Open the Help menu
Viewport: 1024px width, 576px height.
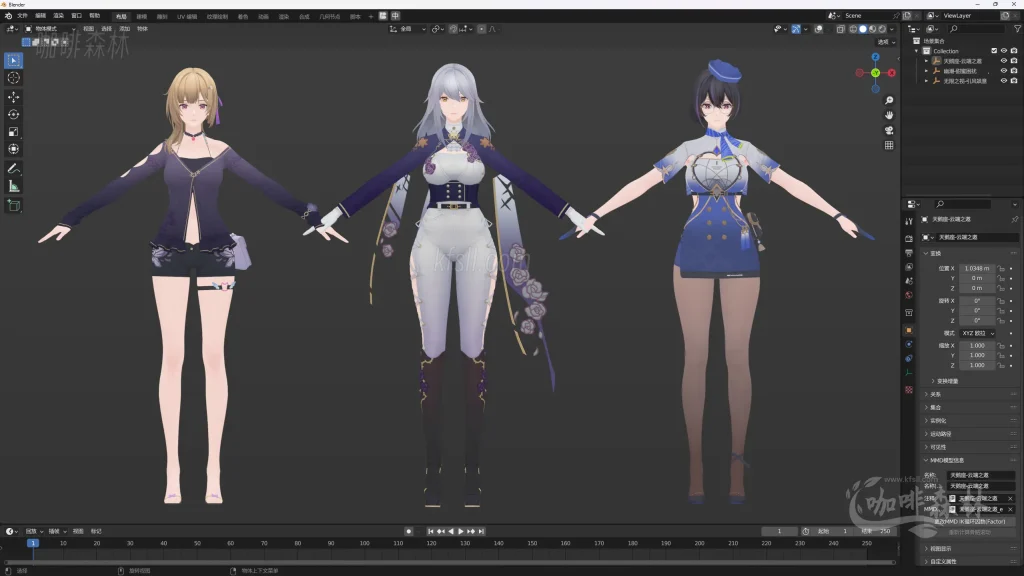pyautogui.click(x=95, y=16)
